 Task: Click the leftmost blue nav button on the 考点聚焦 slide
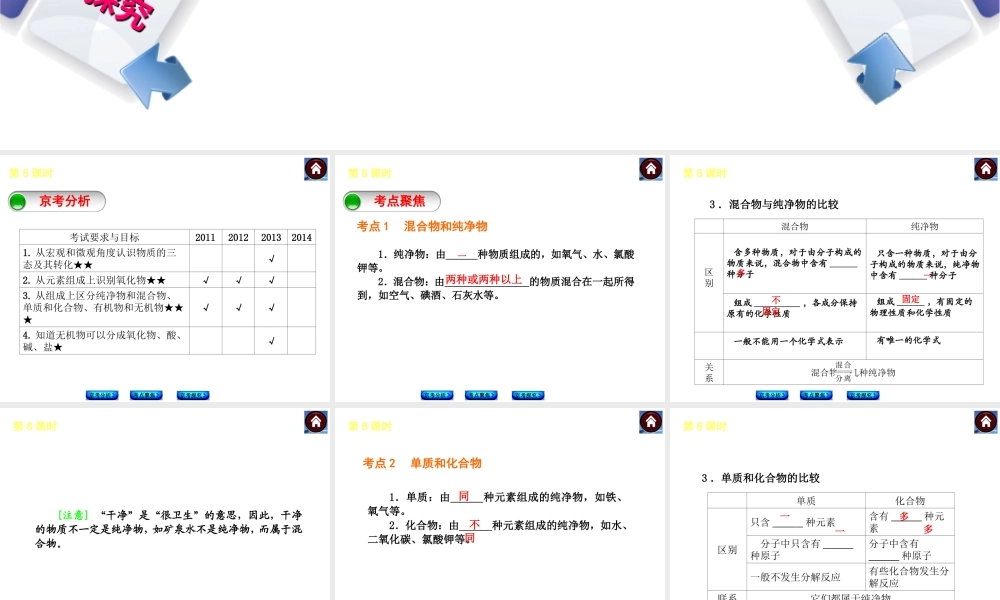[437, 395]
